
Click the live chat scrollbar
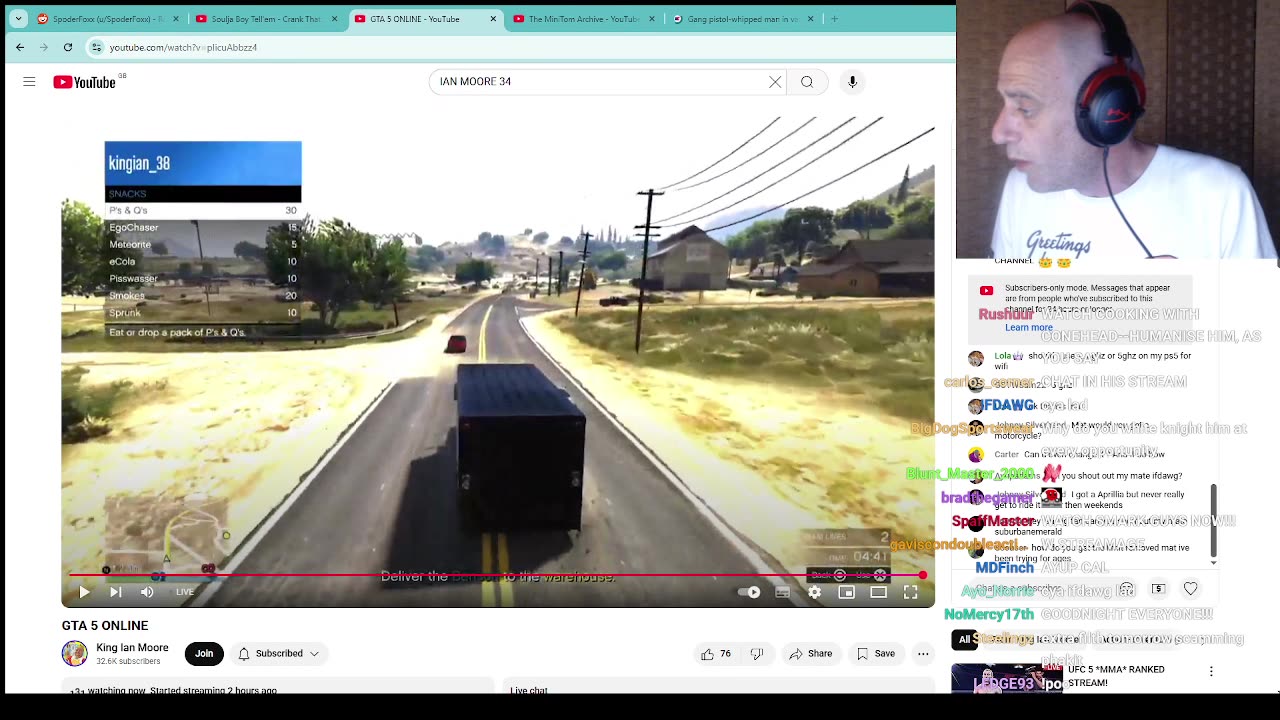tap(1214, 520)
